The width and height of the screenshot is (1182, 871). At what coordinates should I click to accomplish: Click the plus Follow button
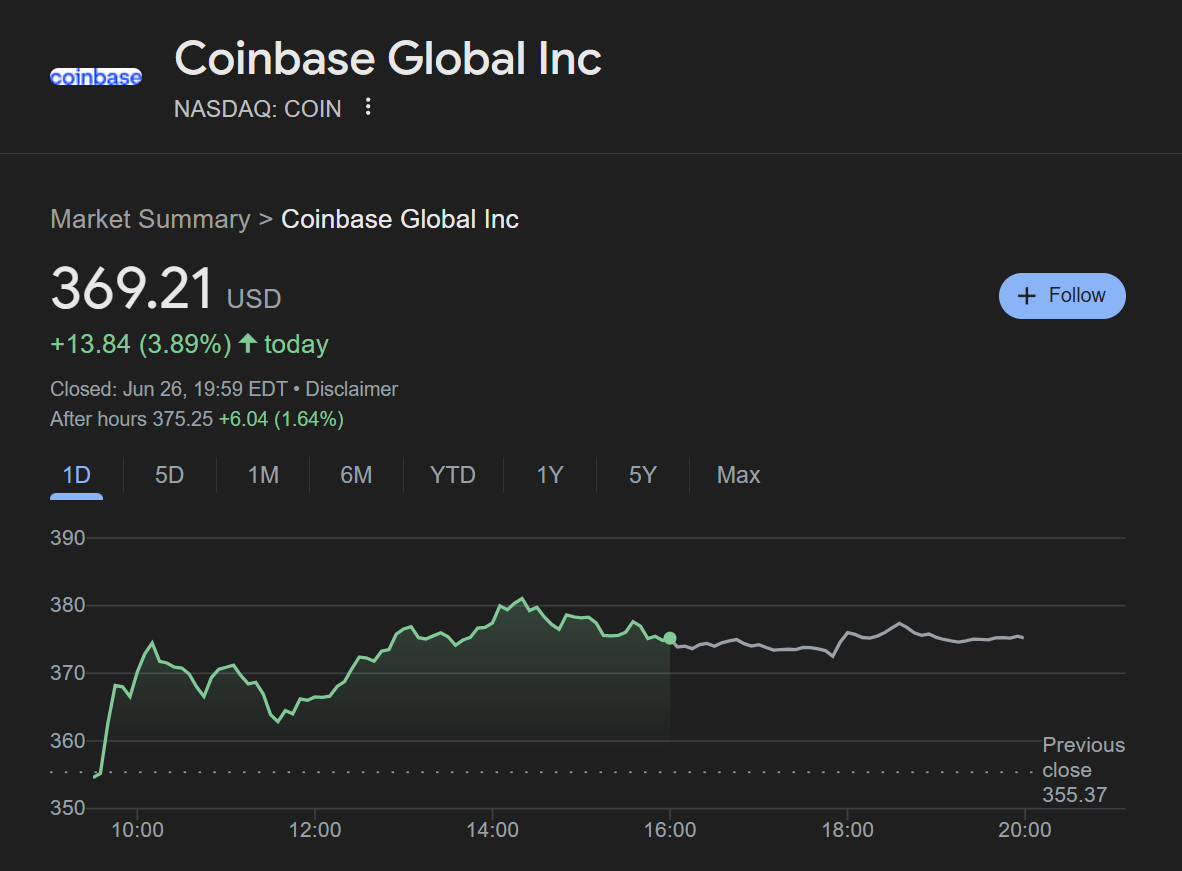(x=1062, y=296)
